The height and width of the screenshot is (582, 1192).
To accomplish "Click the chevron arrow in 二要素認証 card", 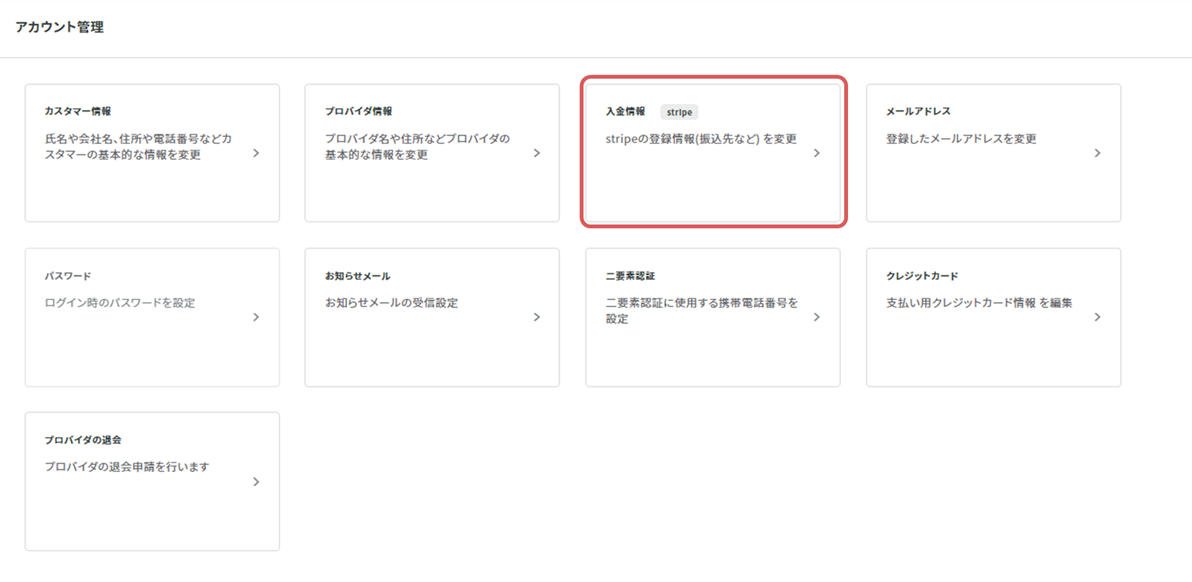I will point(817,317).
